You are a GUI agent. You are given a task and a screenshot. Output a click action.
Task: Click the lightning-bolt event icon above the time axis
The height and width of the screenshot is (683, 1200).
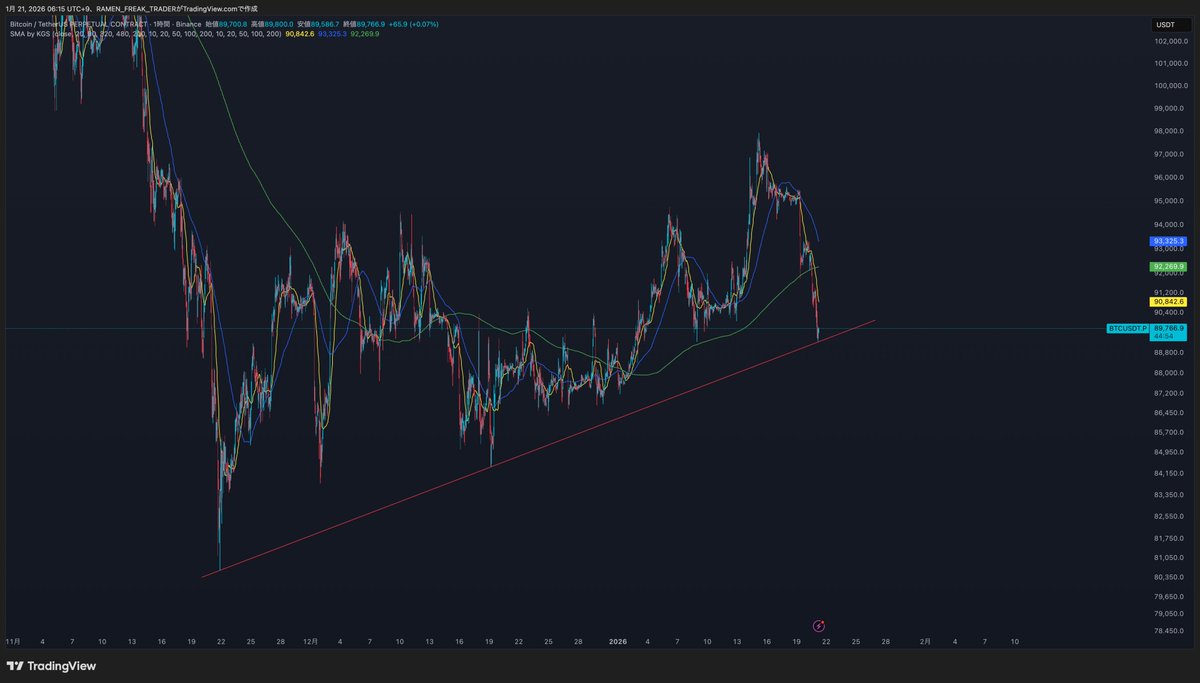[819, 625]
